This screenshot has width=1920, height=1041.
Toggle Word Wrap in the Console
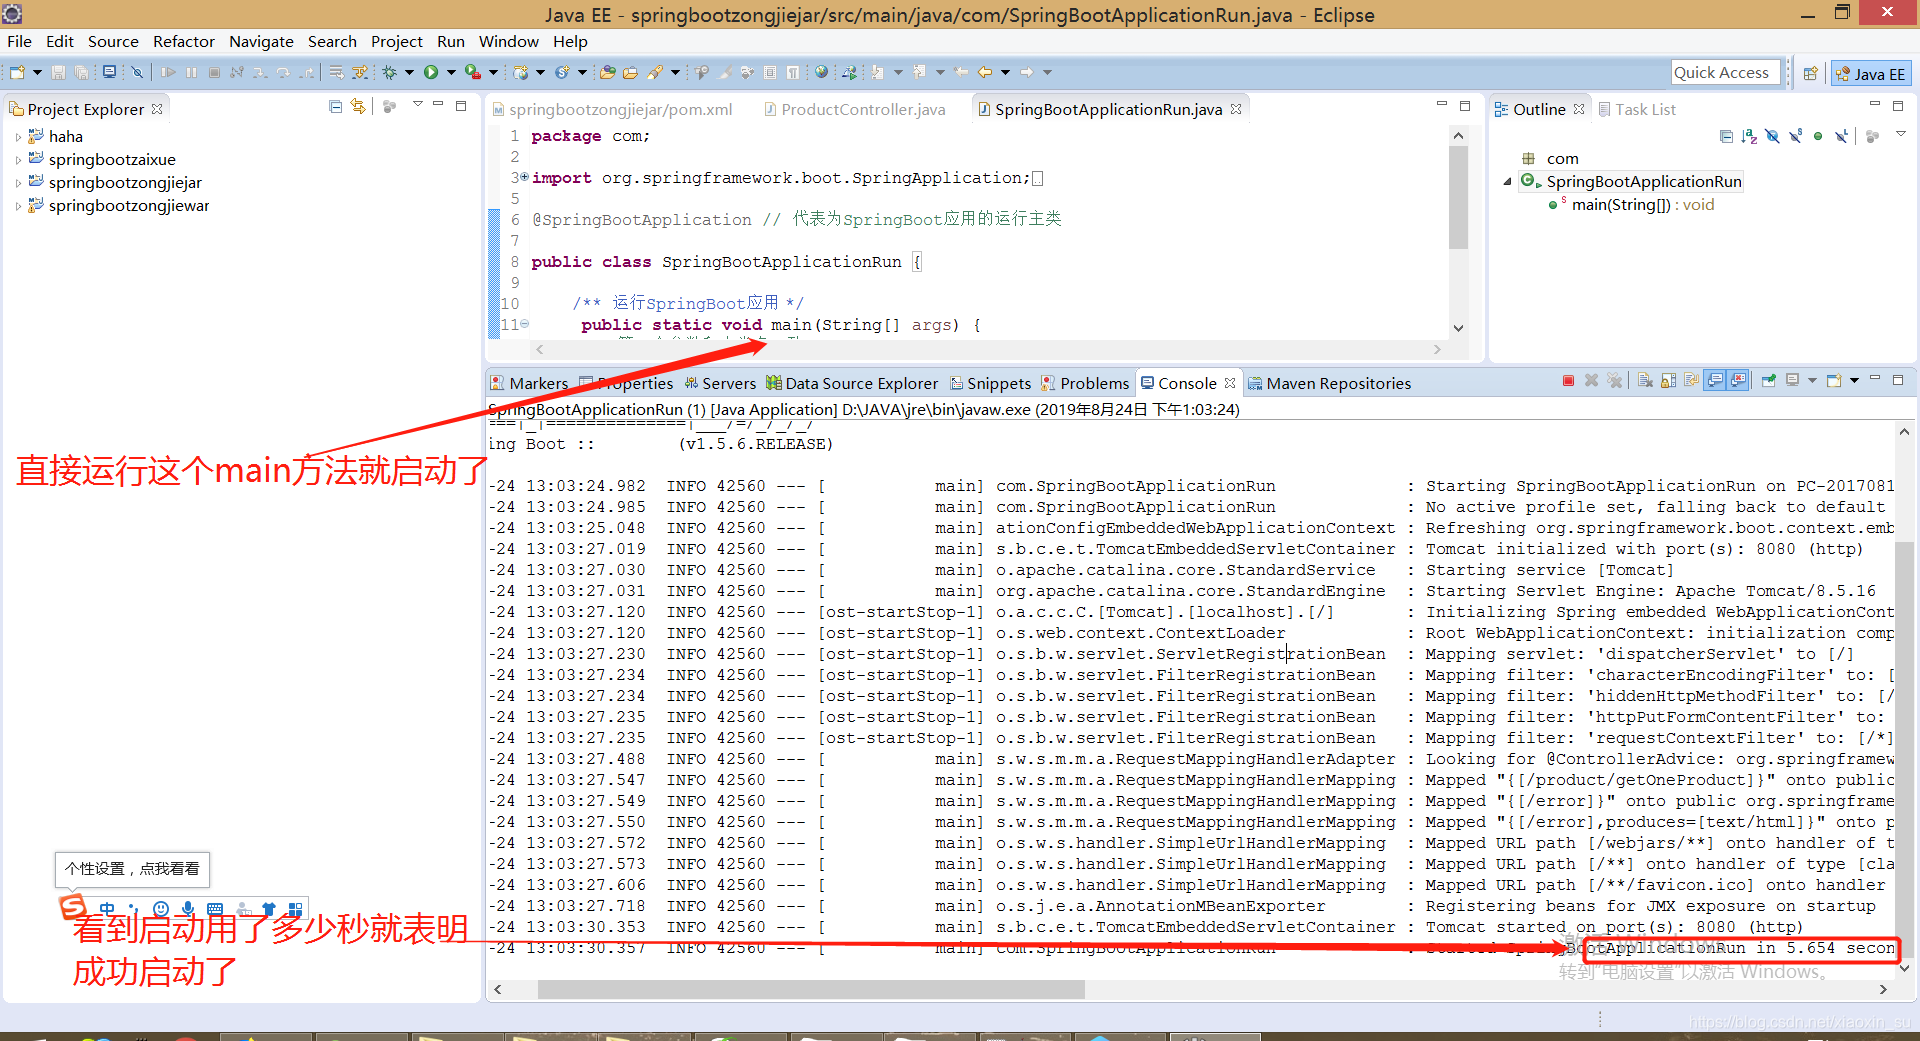click(x=1691, y=381)
